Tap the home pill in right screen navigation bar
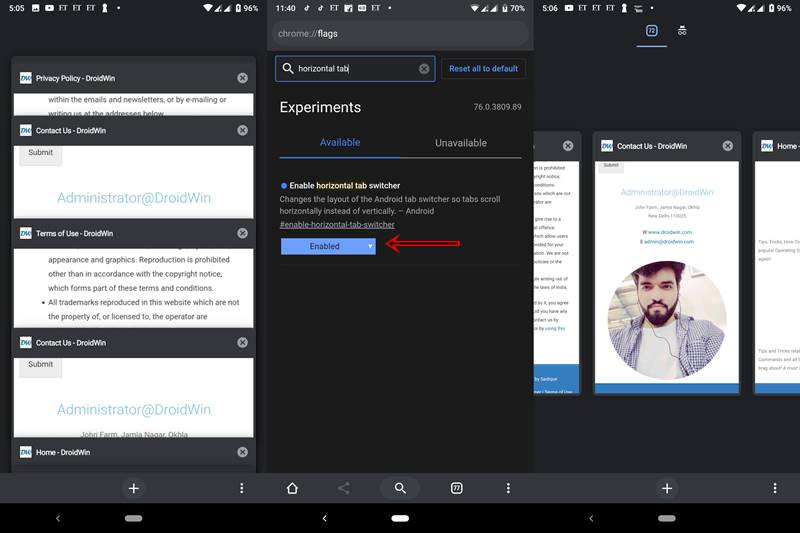 [x=667, y=518]
